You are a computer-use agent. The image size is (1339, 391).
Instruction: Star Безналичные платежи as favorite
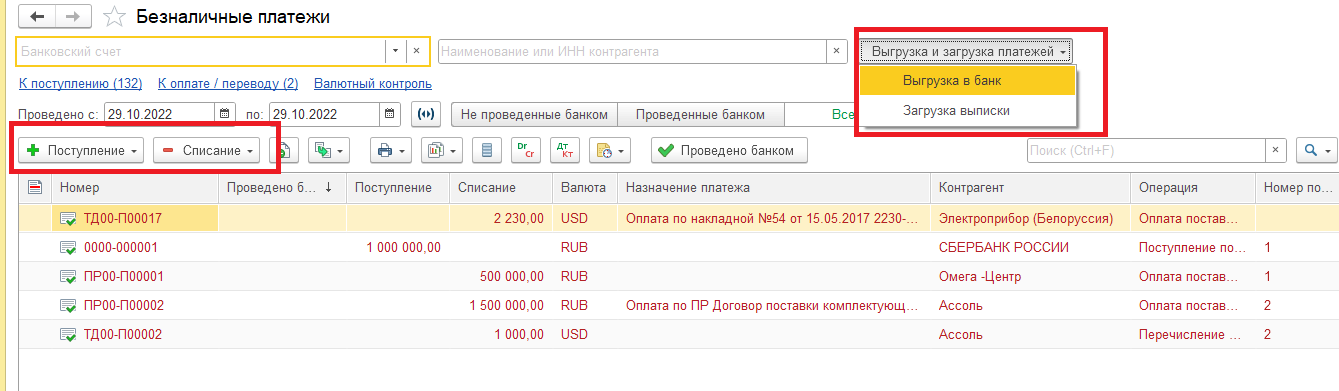[x=115, y=17]
